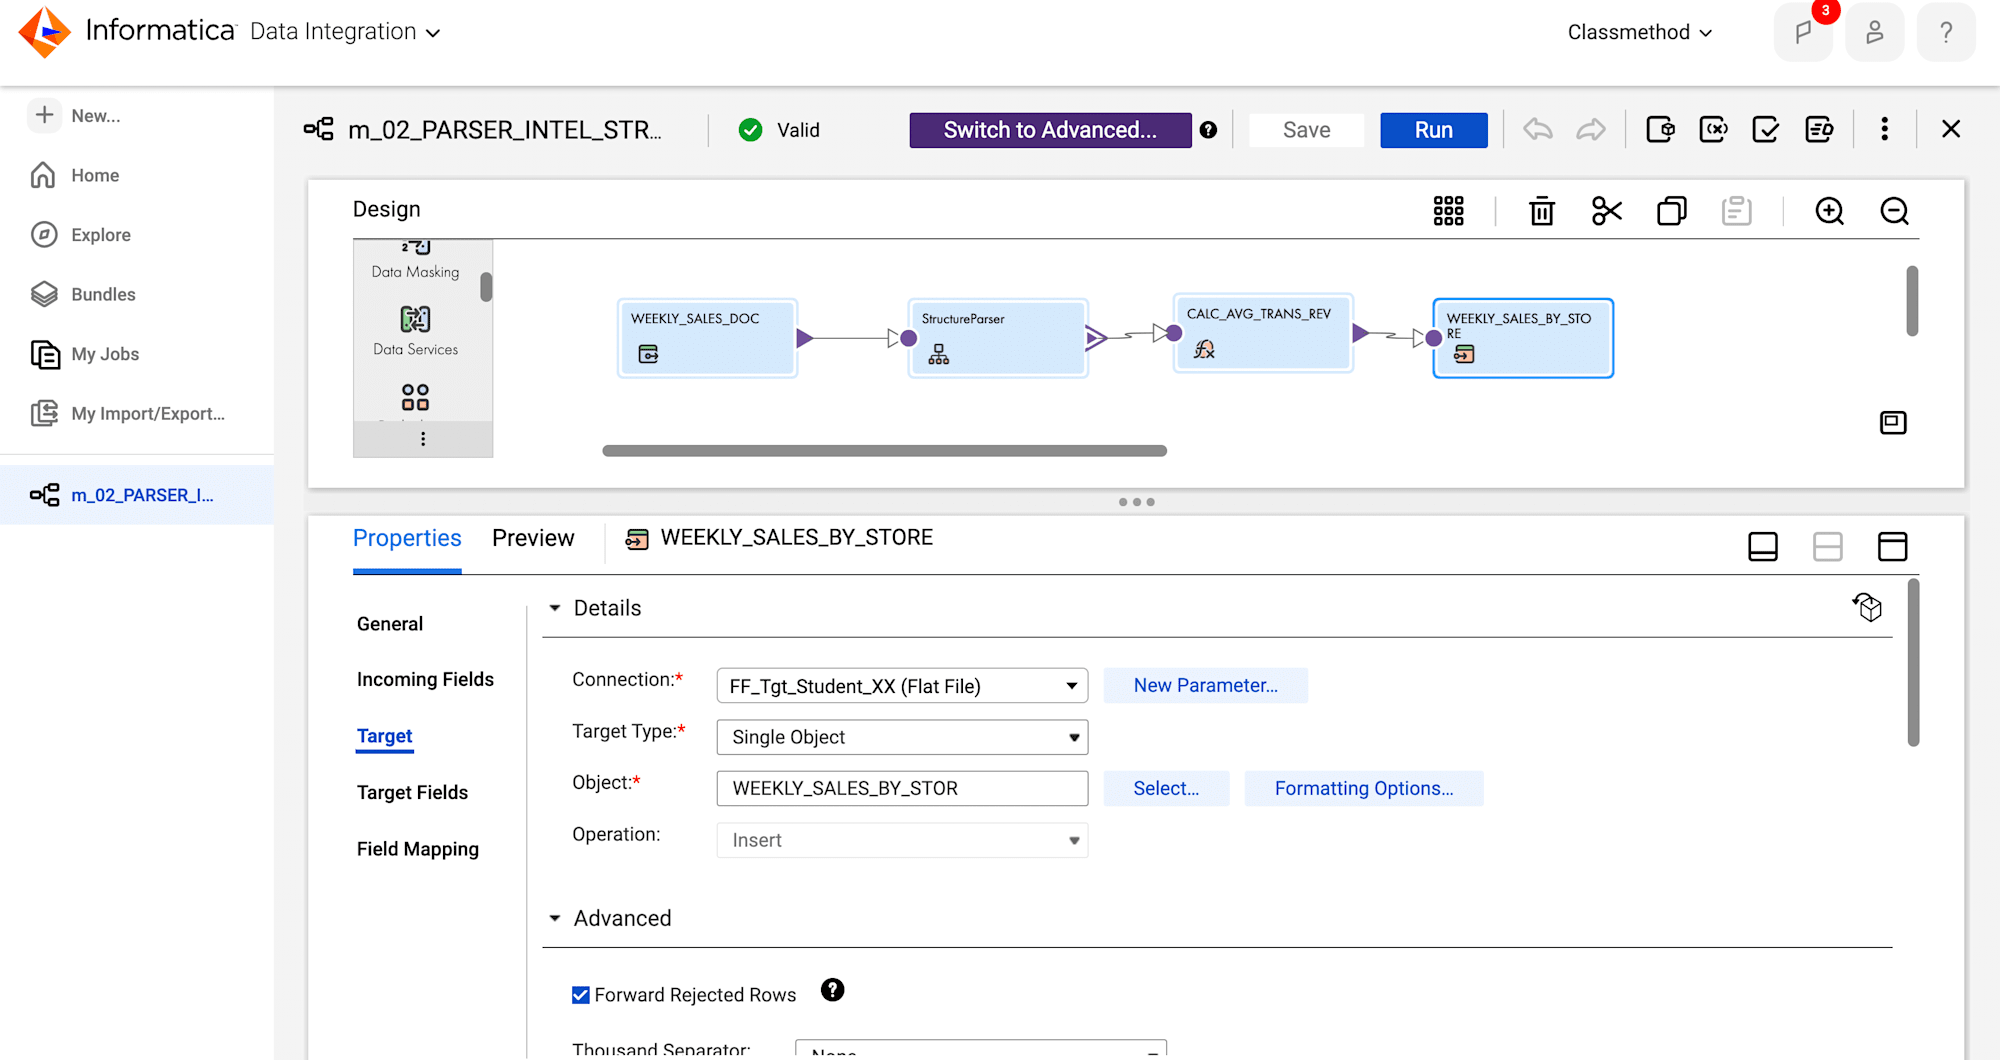Open the notifications flag icon
The image size is (2000, 1060).
(x=1803, y=32)
